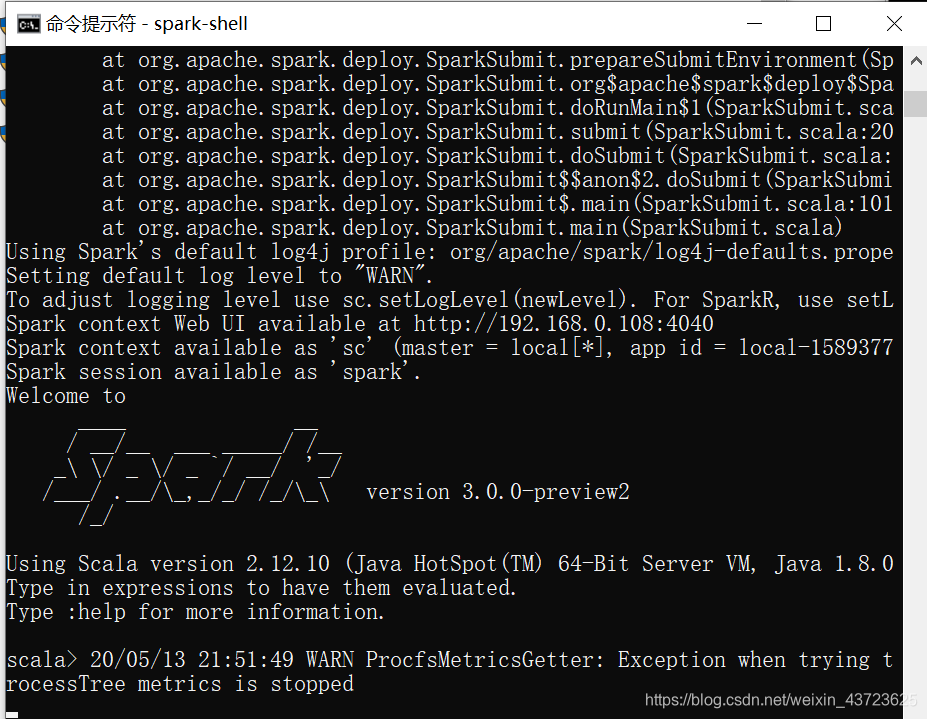This screenshot has height=719, width=927.
Task: Click the scrollbar up arrow
Action: pos(916,60)
